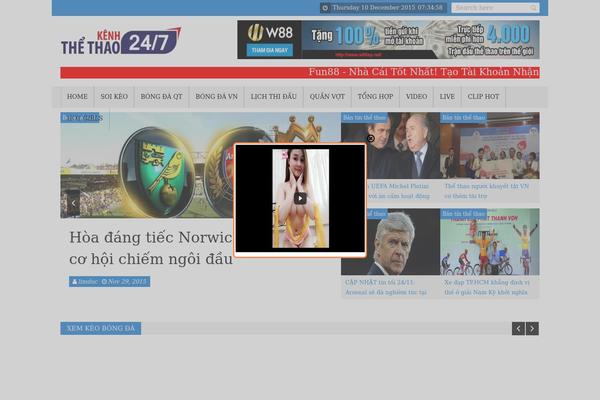The height and width of the screenshot is (400, 600).
Task: Click the category tag on the featured image
Action: (x=82, y=118)
